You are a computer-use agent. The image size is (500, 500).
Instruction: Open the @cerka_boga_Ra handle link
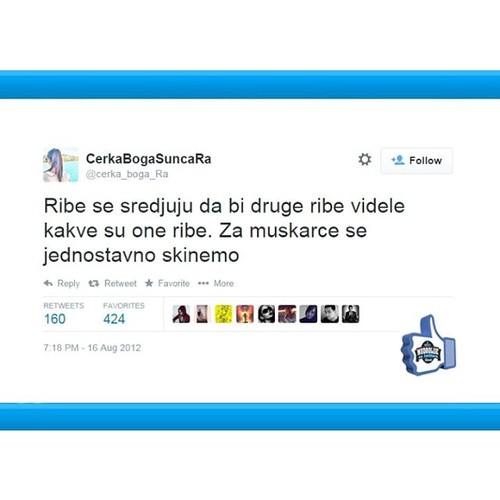127,174
